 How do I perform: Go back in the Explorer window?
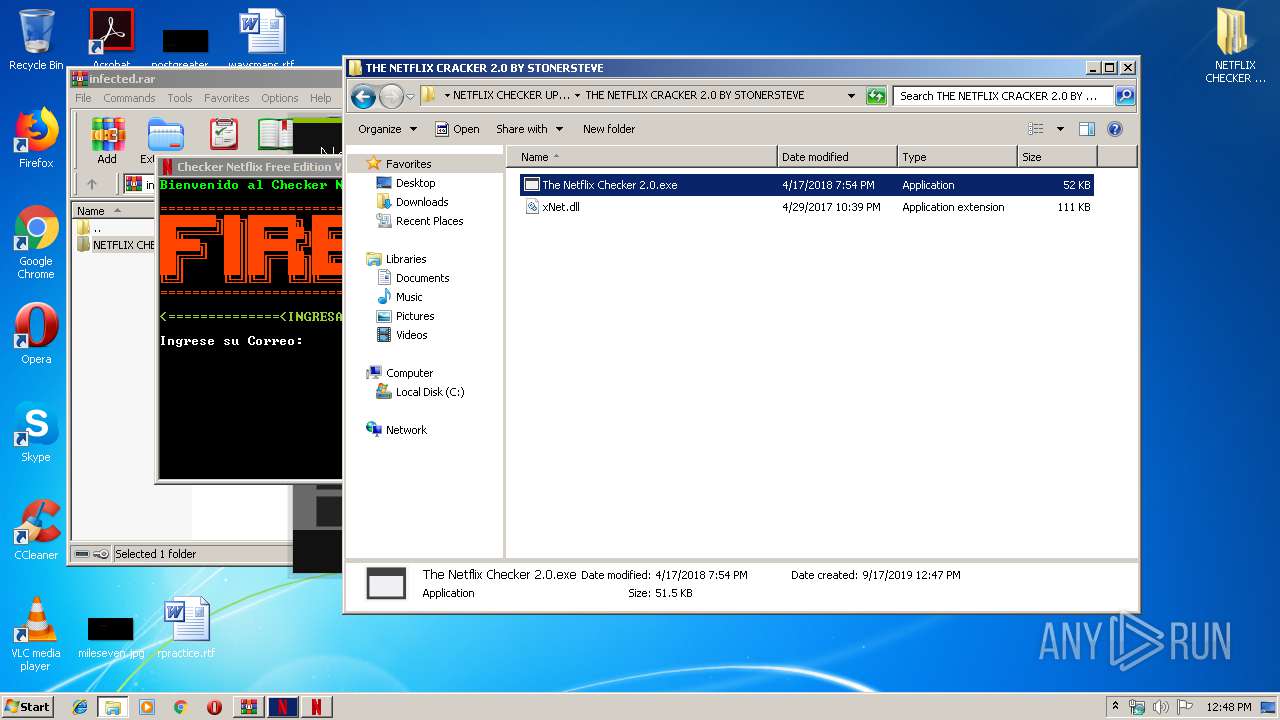(363, 96)
